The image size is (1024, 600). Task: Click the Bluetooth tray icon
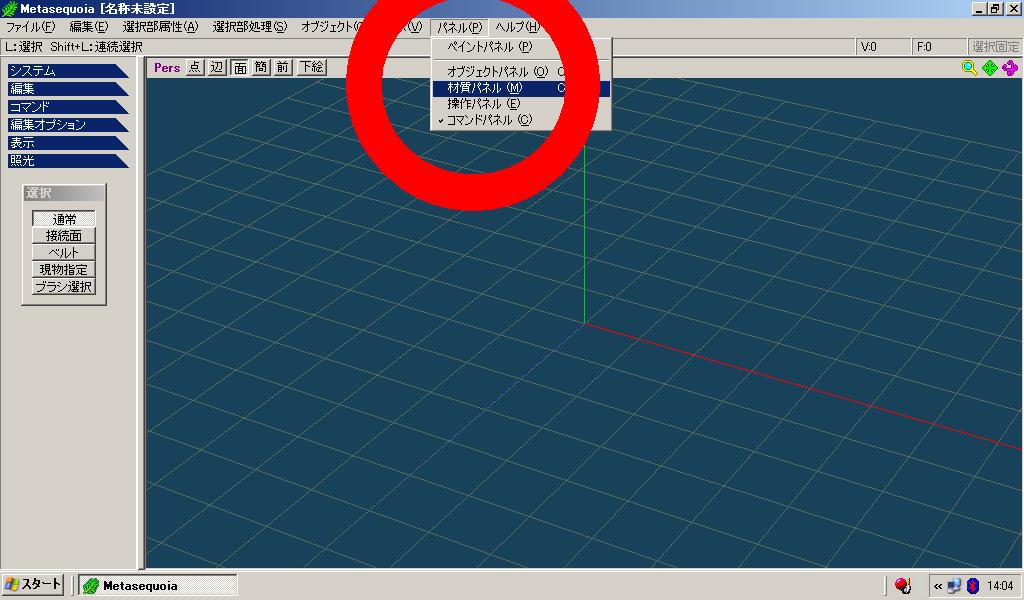pos(972,586)
